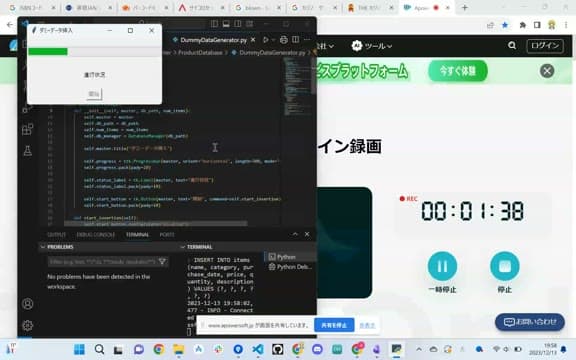
Task: Expand the ツール navigation dropdown
Action: 372,46
